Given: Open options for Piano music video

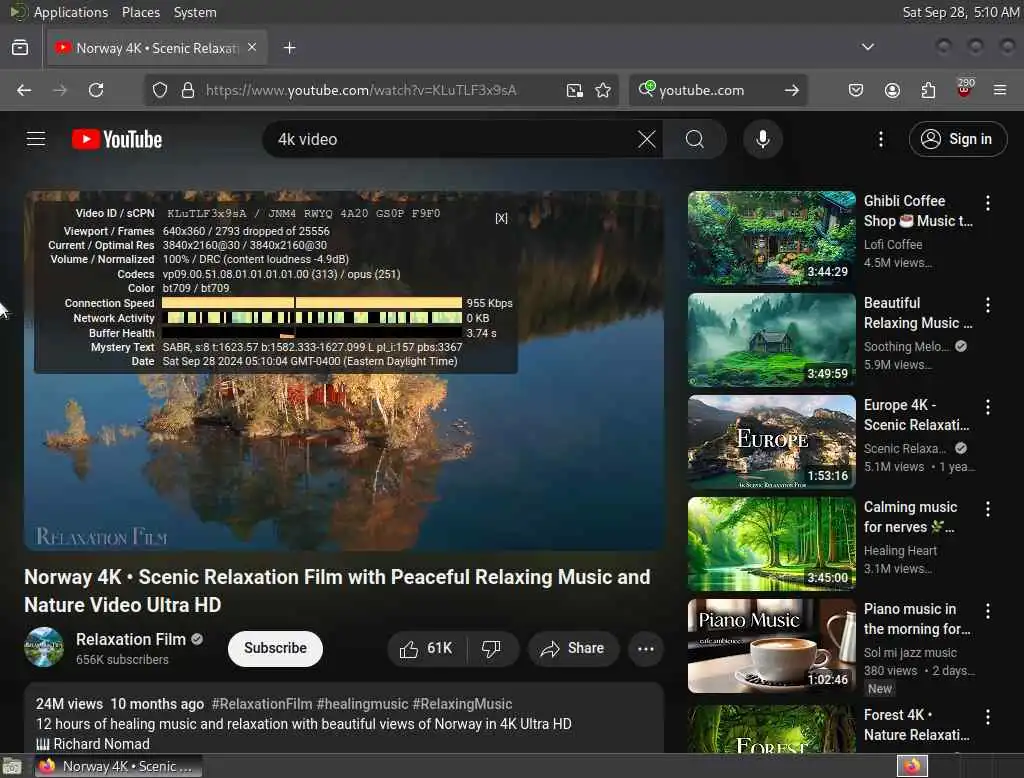Looking at the screenshot, I should coord(987,611).
